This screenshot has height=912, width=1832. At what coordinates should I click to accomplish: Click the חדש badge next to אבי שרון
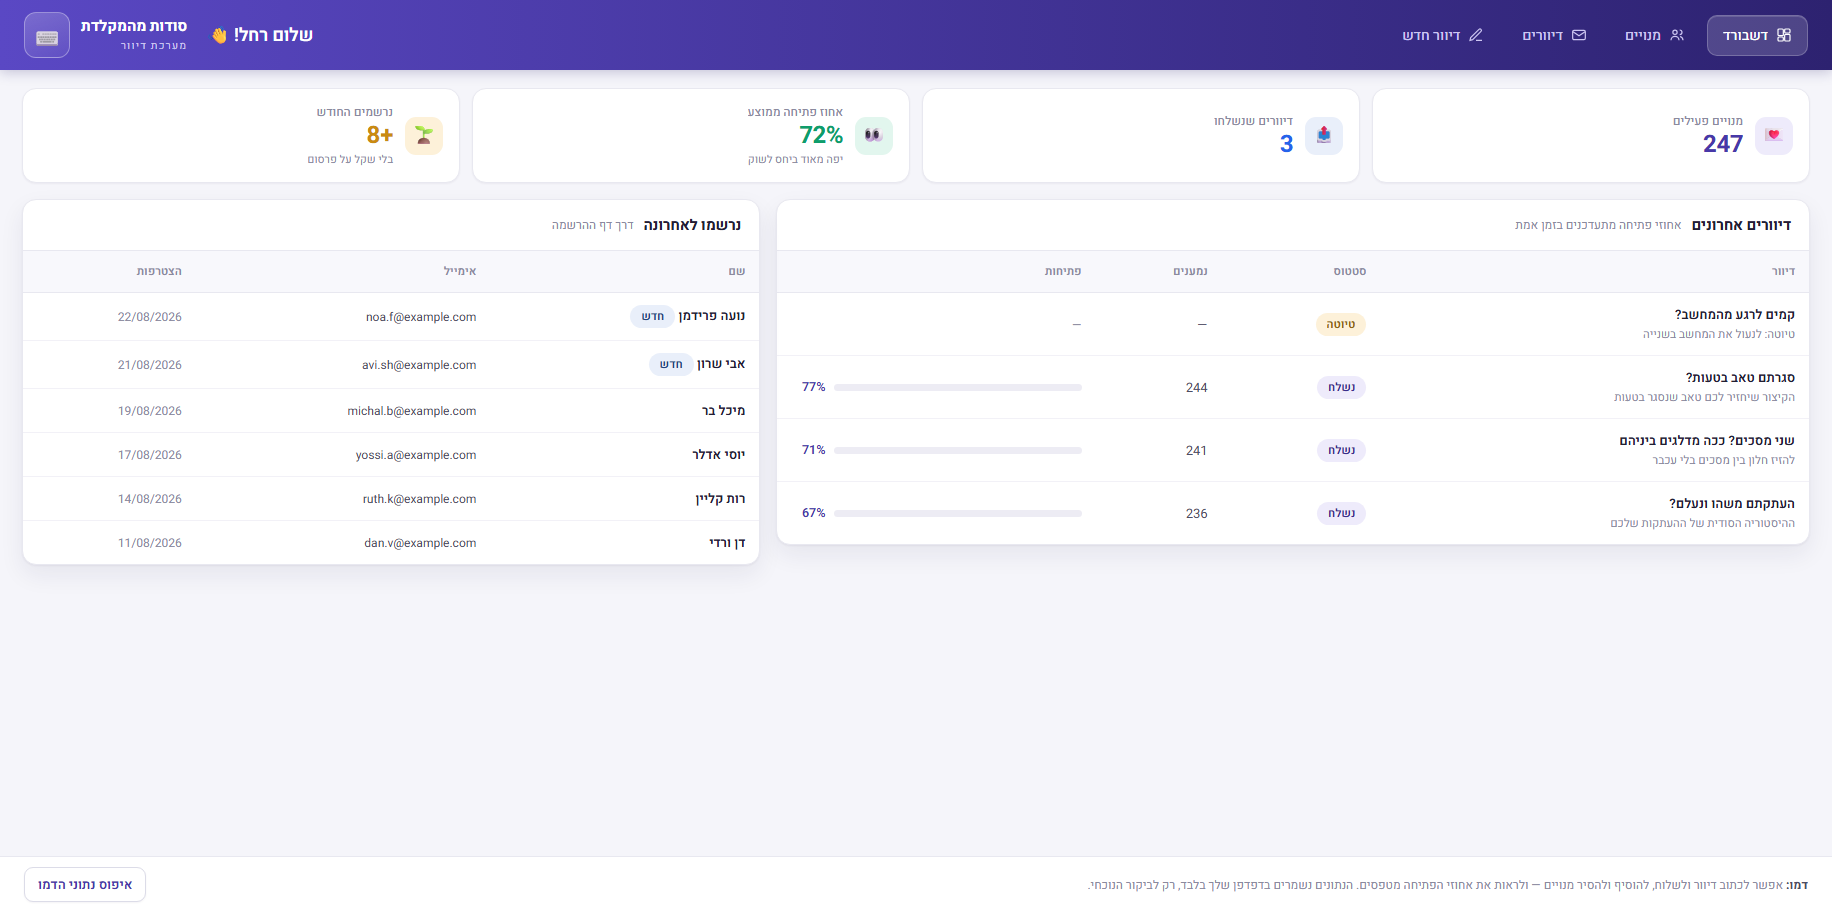[671, 364]
